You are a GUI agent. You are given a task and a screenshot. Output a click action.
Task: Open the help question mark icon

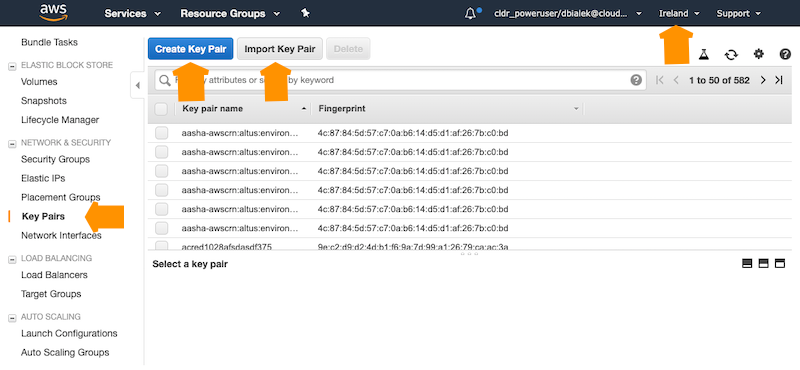[x=785, y=54]
